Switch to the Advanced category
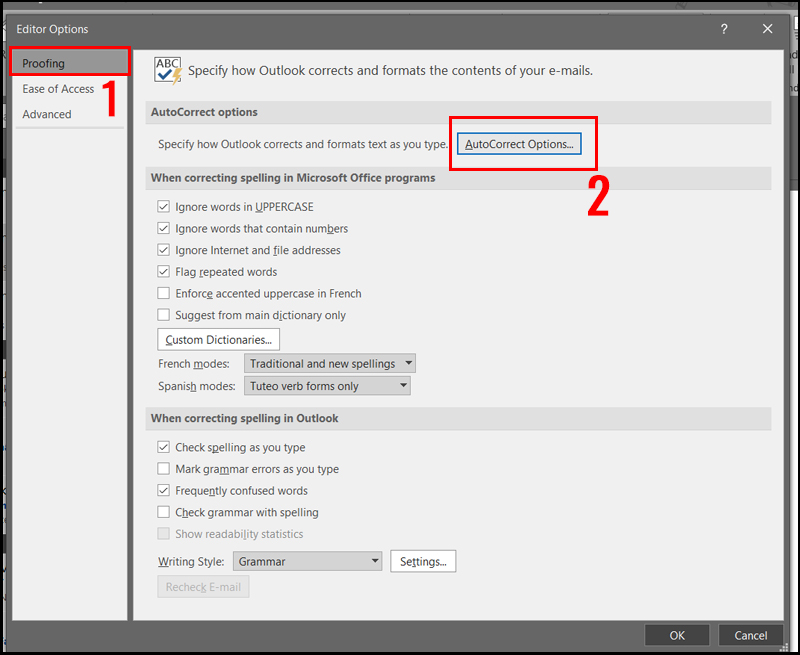The image size is (800, 655). (x=47, y=114)
